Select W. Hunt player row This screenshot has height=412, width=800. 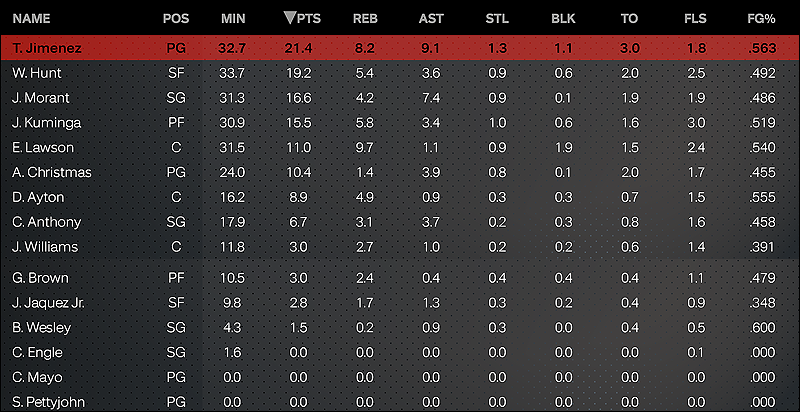pos(400,73)
